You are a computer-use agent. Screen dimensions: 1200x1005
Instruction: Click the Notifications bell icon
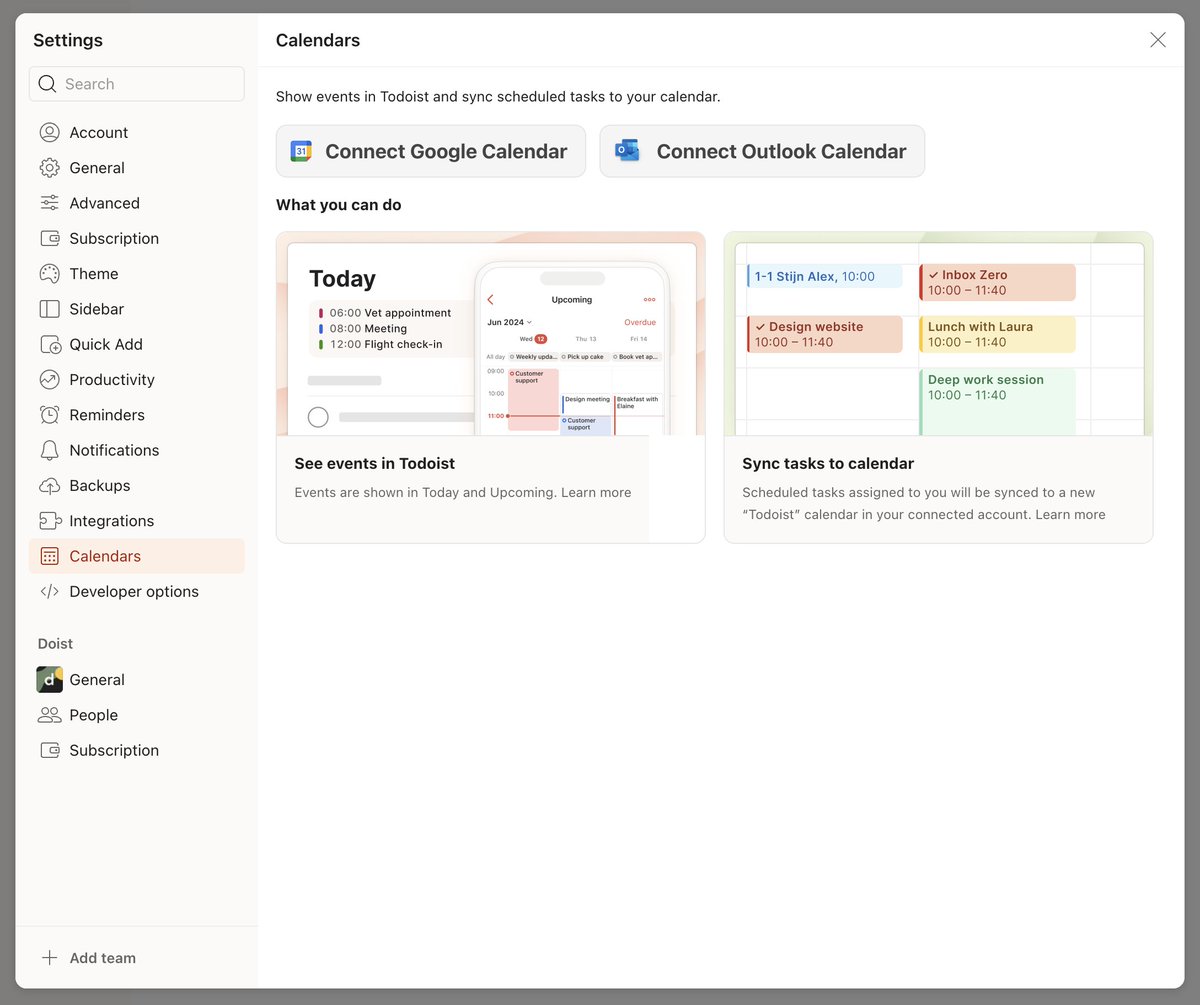click(50, 450)
